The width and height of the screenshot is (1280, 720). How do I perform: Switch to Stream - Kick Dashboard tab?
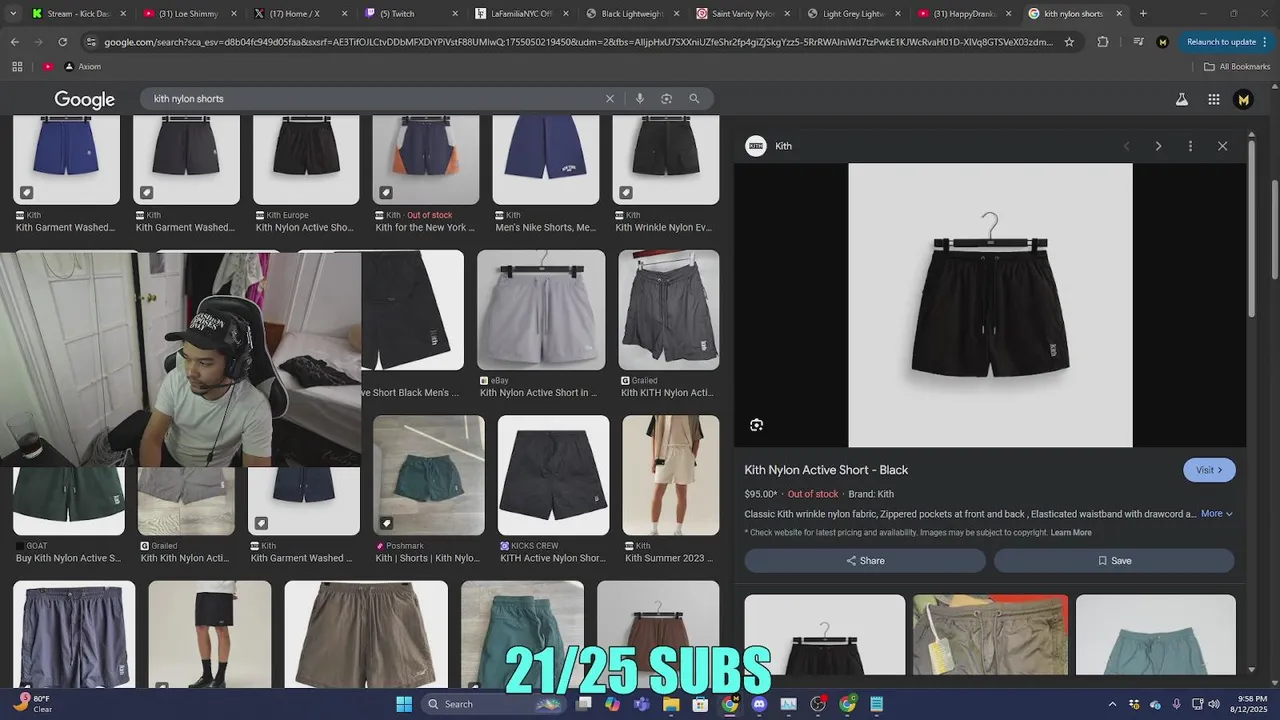(x=78, y=14)
